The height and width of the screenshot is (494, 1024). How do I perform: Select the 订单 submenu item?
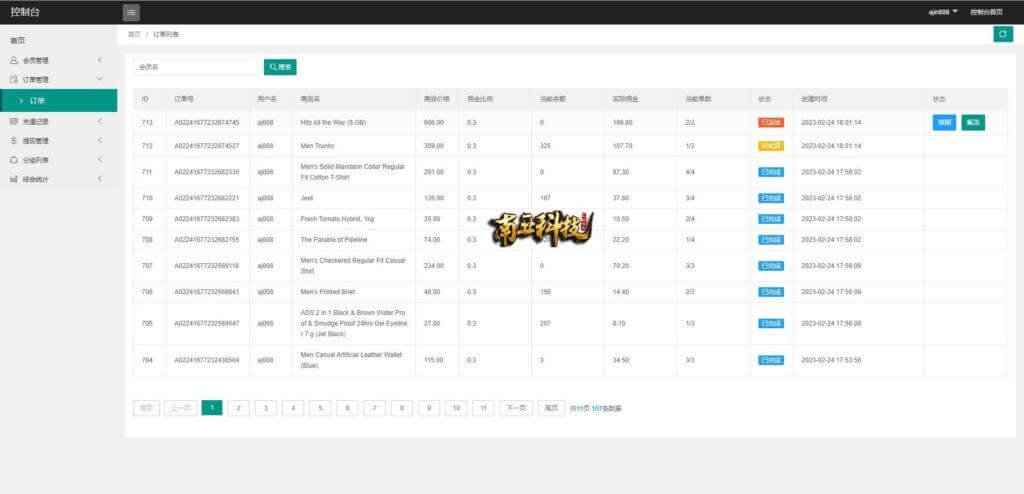tap(37, 100)
